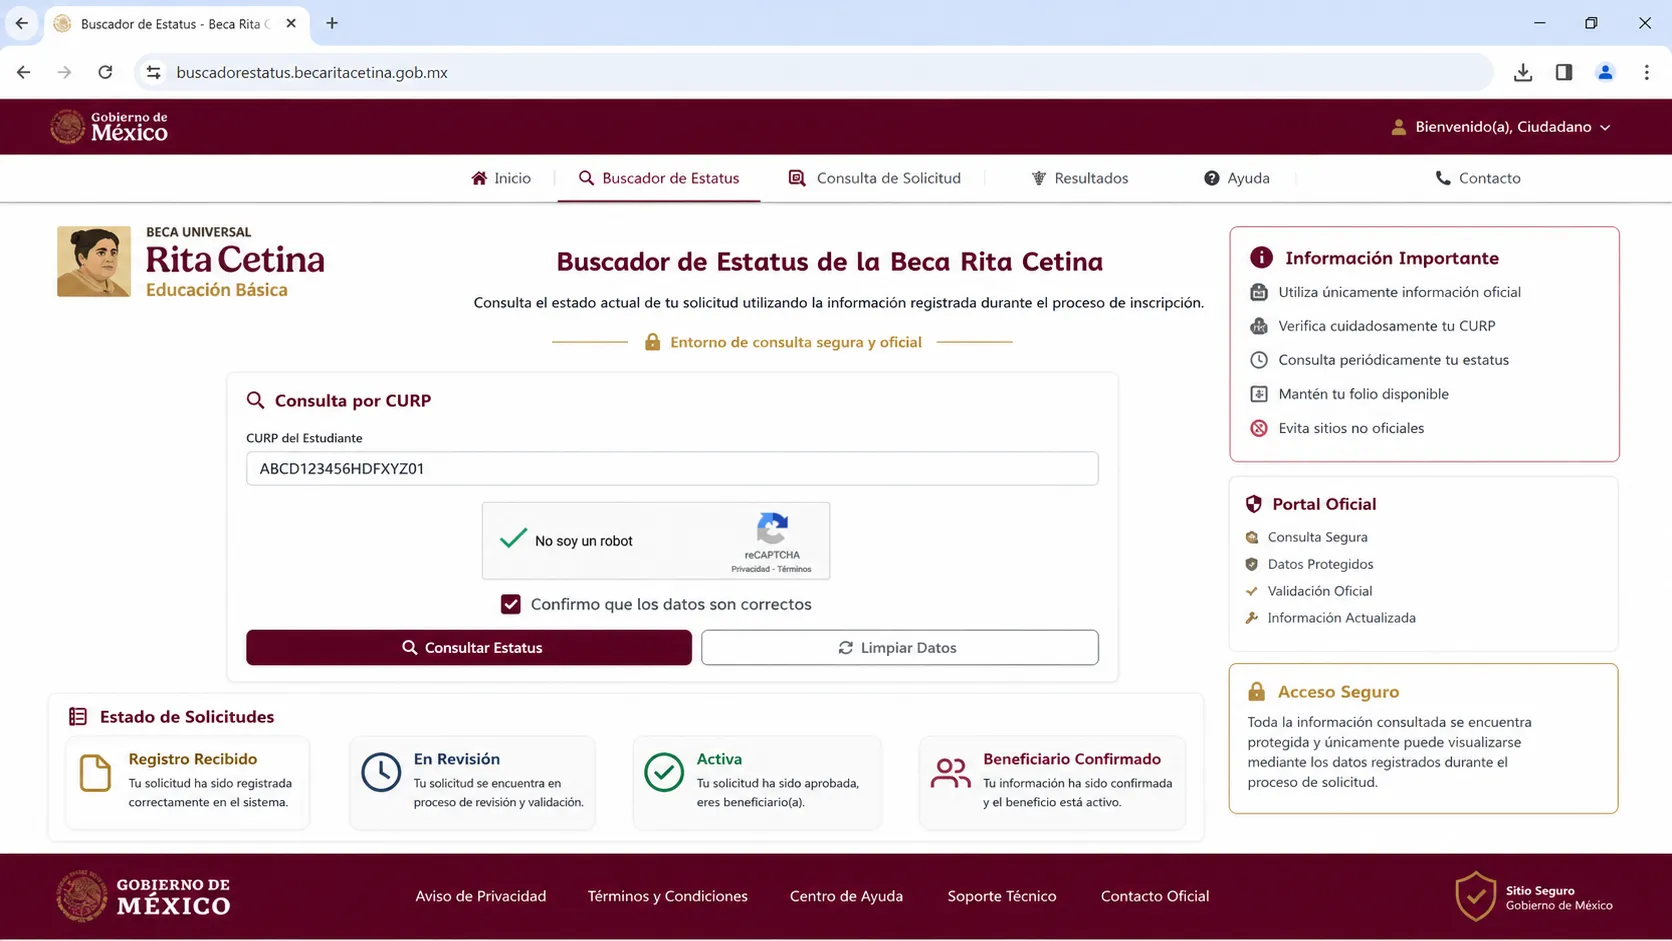This screenshot has height=941, width=1672.
Task: Expand the Bienvenido(a), Ciudadano dropdown chevron
Action: point(1605,127)
